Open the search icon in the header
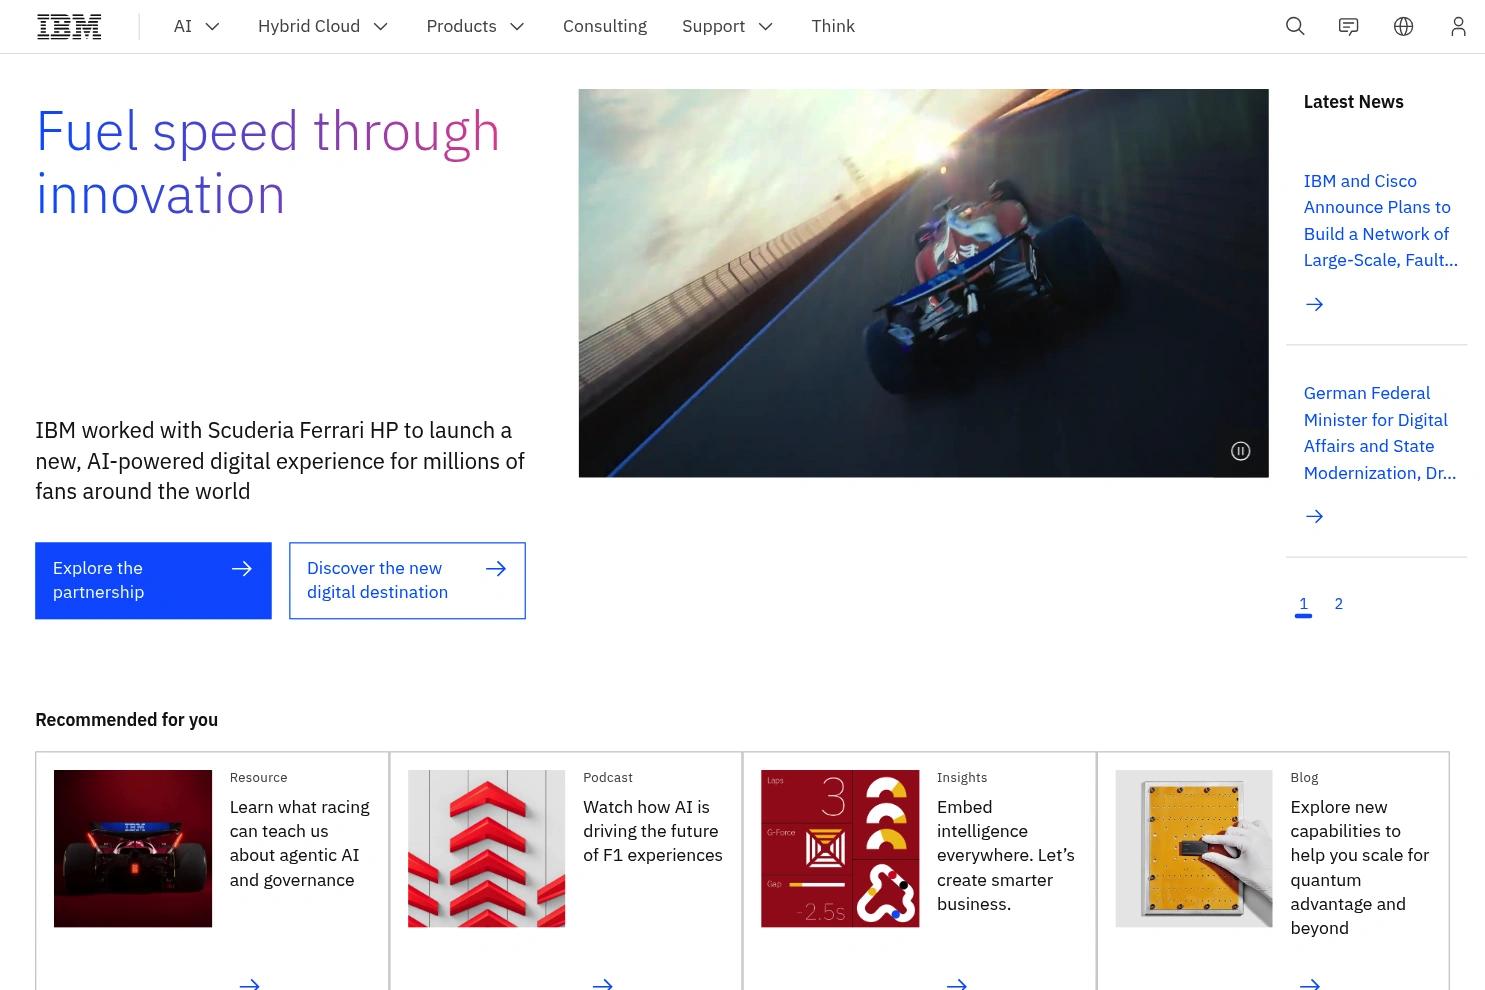 click(x=1295, y=27)
